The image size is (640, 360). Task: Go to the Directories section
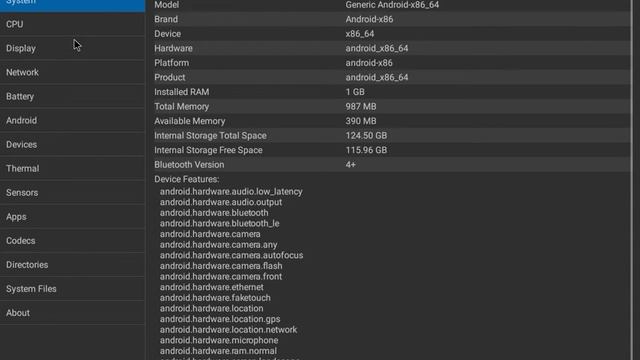coord(72,265)
